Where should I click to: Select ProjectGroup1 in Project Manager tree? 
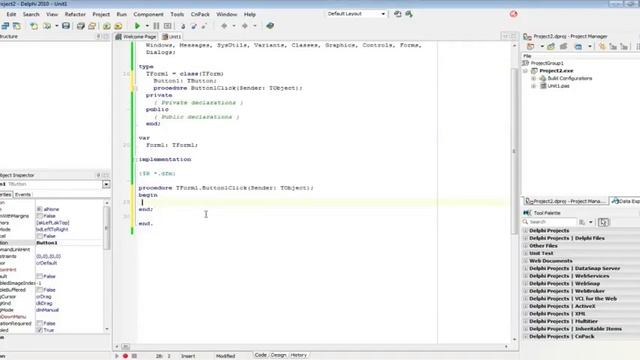tap(547, 63)
